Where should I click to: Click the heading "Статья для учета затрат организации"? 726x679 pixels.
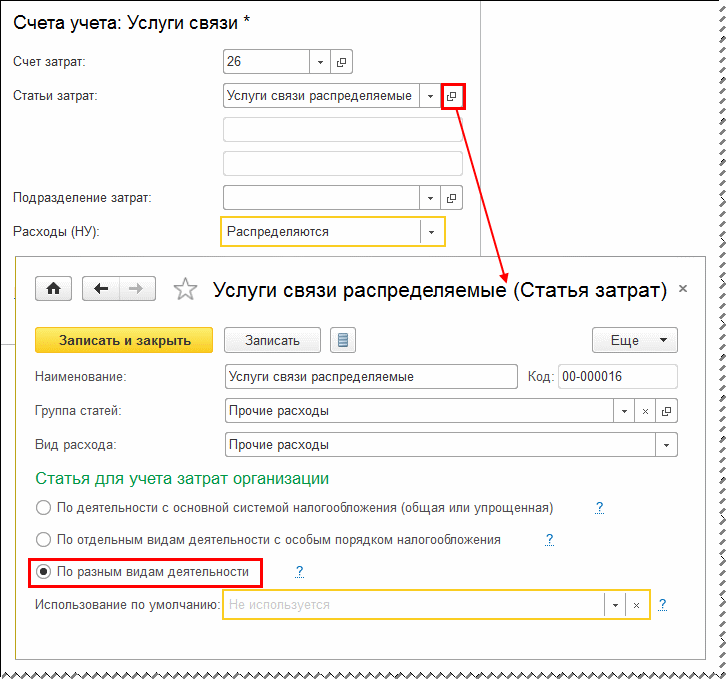[182, 478]
